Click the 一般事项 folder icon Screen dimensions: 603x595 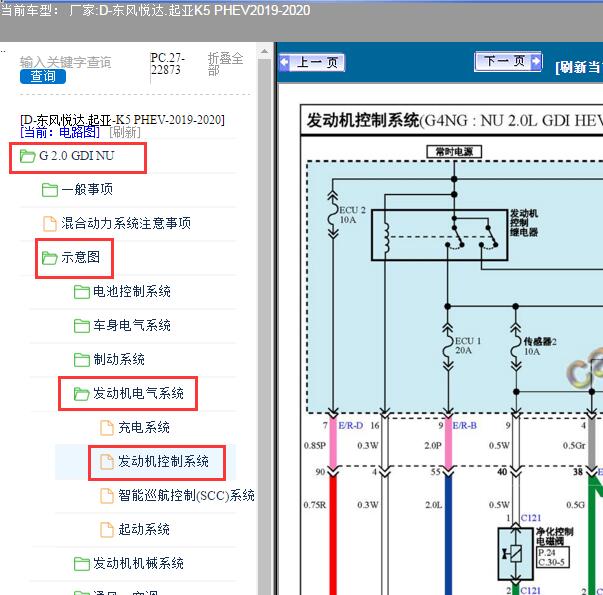pos(50,190)
